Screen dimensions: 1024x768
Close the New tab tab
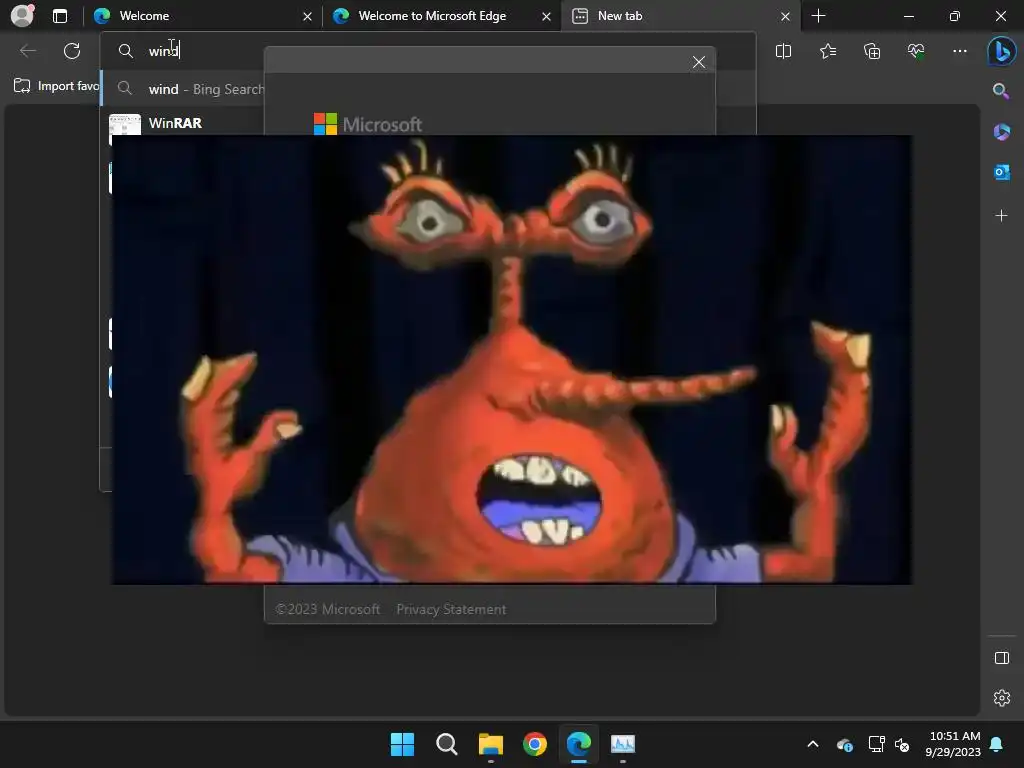click(x=785, y=16)
